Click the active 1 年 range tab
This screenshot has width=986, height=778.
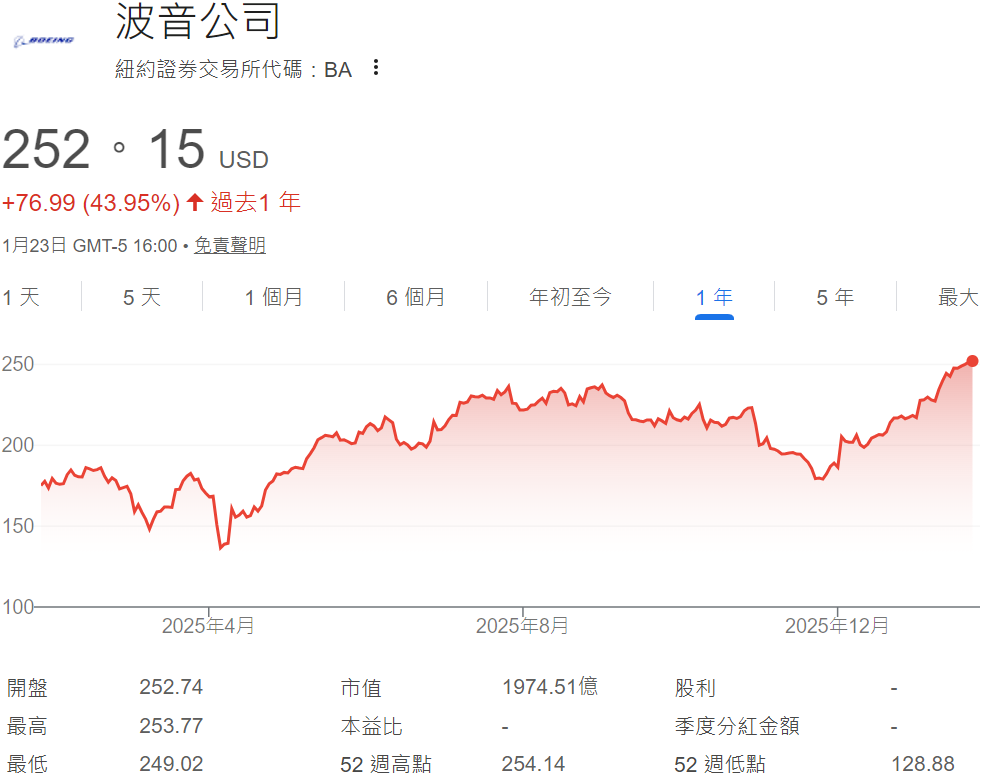713,297
